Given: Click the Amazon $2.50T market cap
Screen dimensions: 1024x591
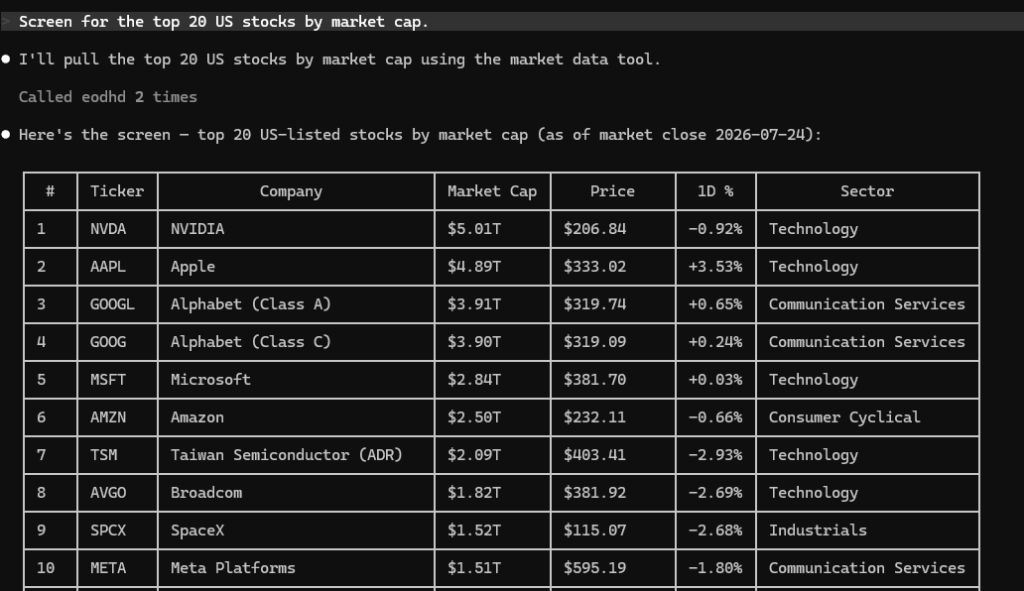Looking at the screenshot, I should tap(473, 417).
